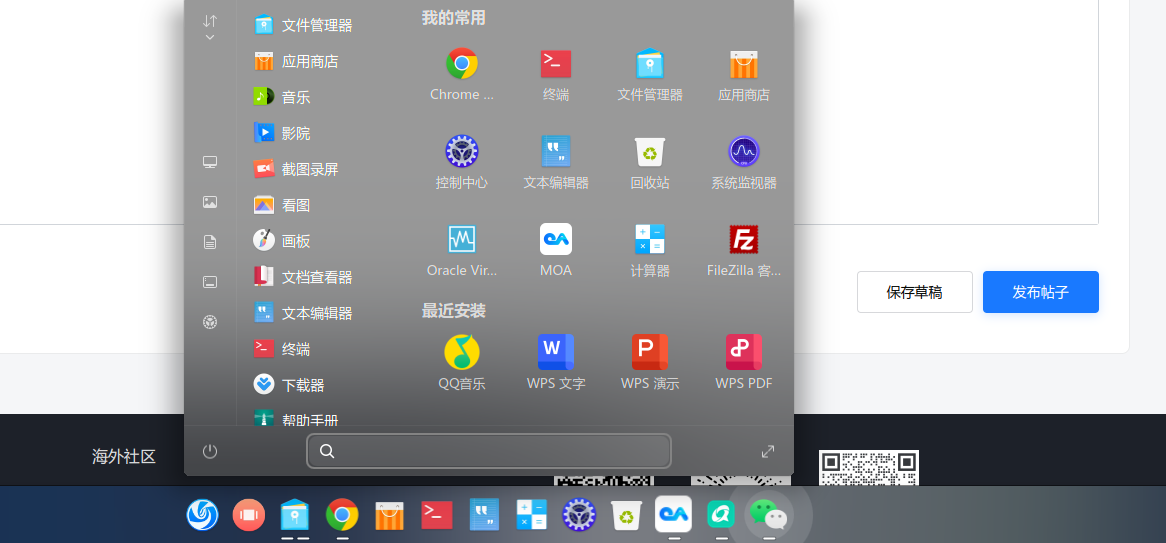Open the 海外社区 link
Screen dimensions: 1166x543
124,456
